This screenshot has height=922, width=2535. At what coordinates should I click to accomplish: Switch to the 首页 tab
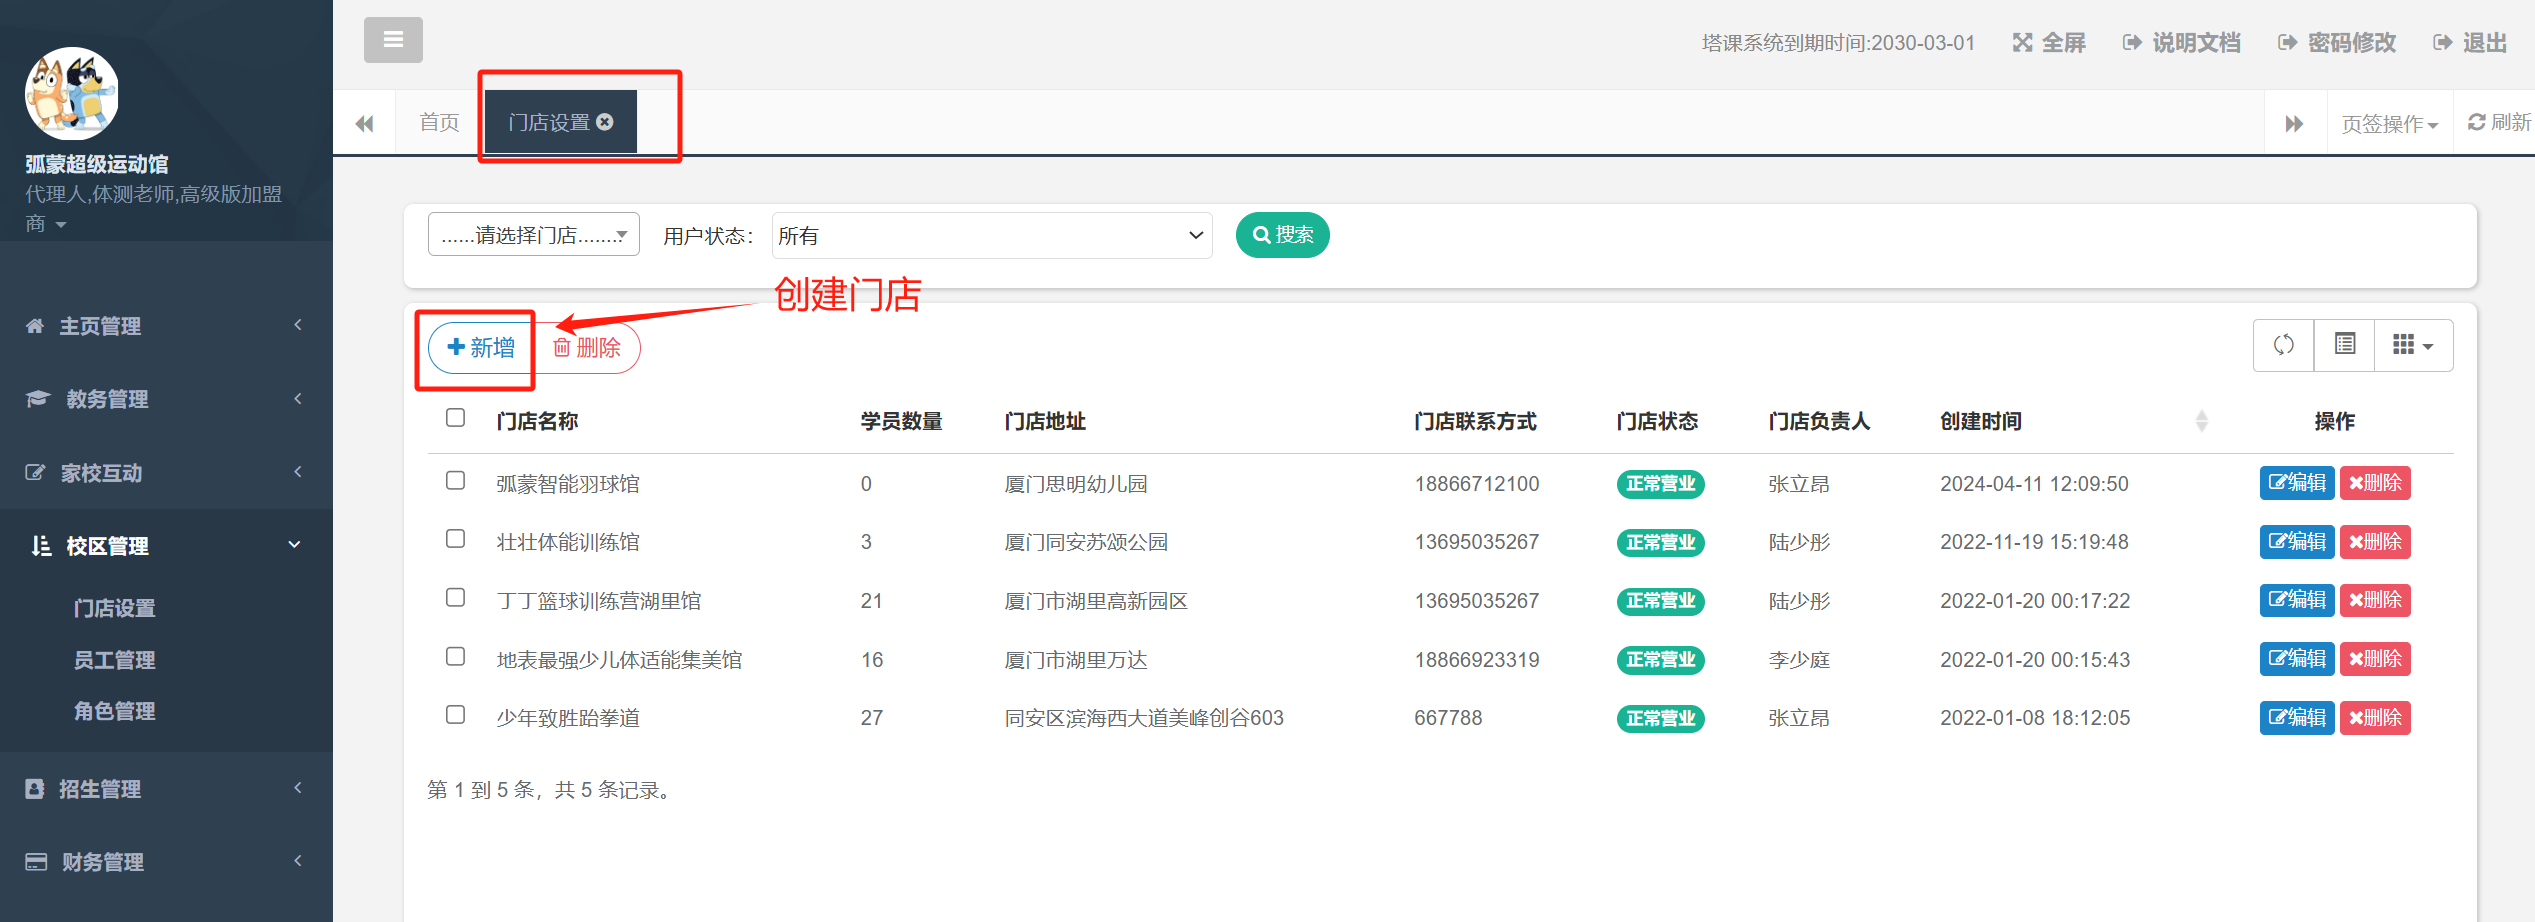pyautogui.click(x=439, y=122)
